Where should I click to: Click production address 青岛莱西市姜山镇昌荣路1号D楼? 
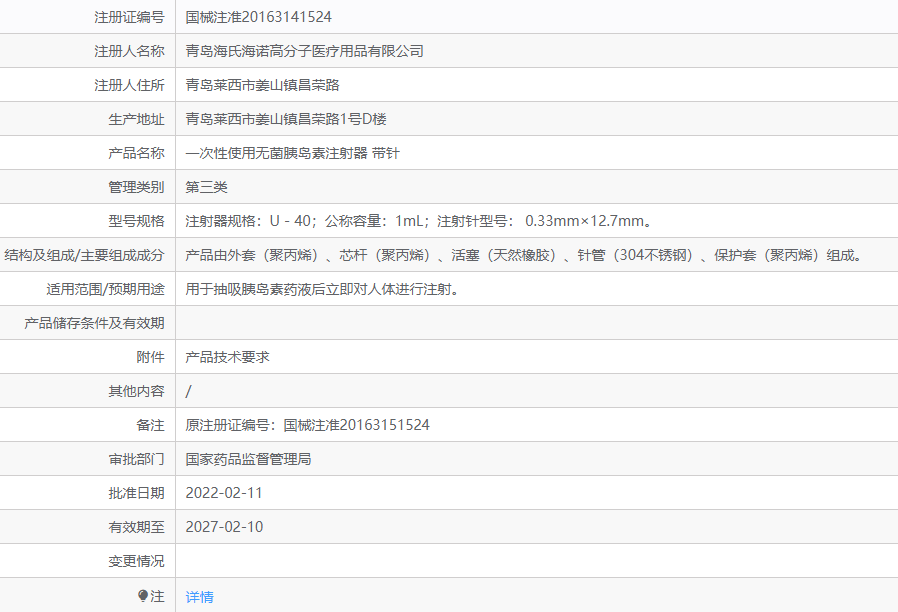(286, 119)
